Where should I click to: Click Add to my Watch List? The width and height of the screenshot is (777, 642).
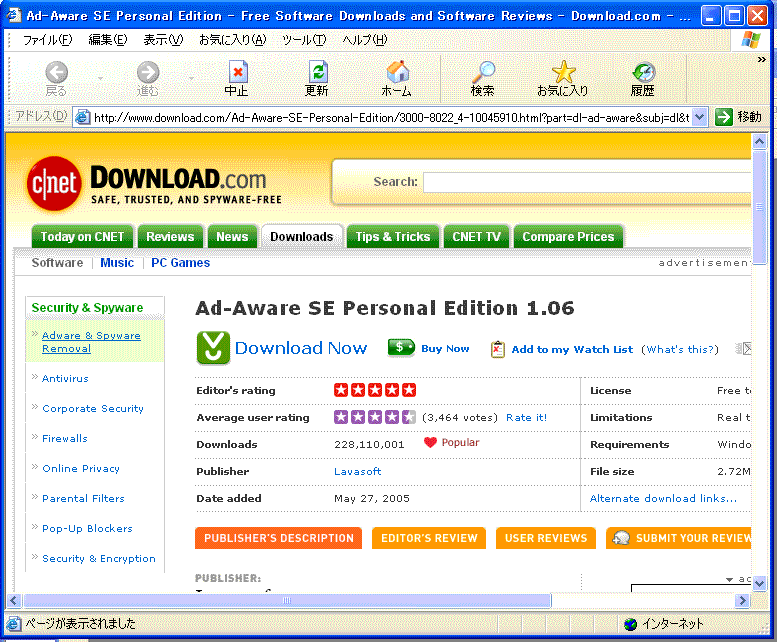[x=572, y=349]
